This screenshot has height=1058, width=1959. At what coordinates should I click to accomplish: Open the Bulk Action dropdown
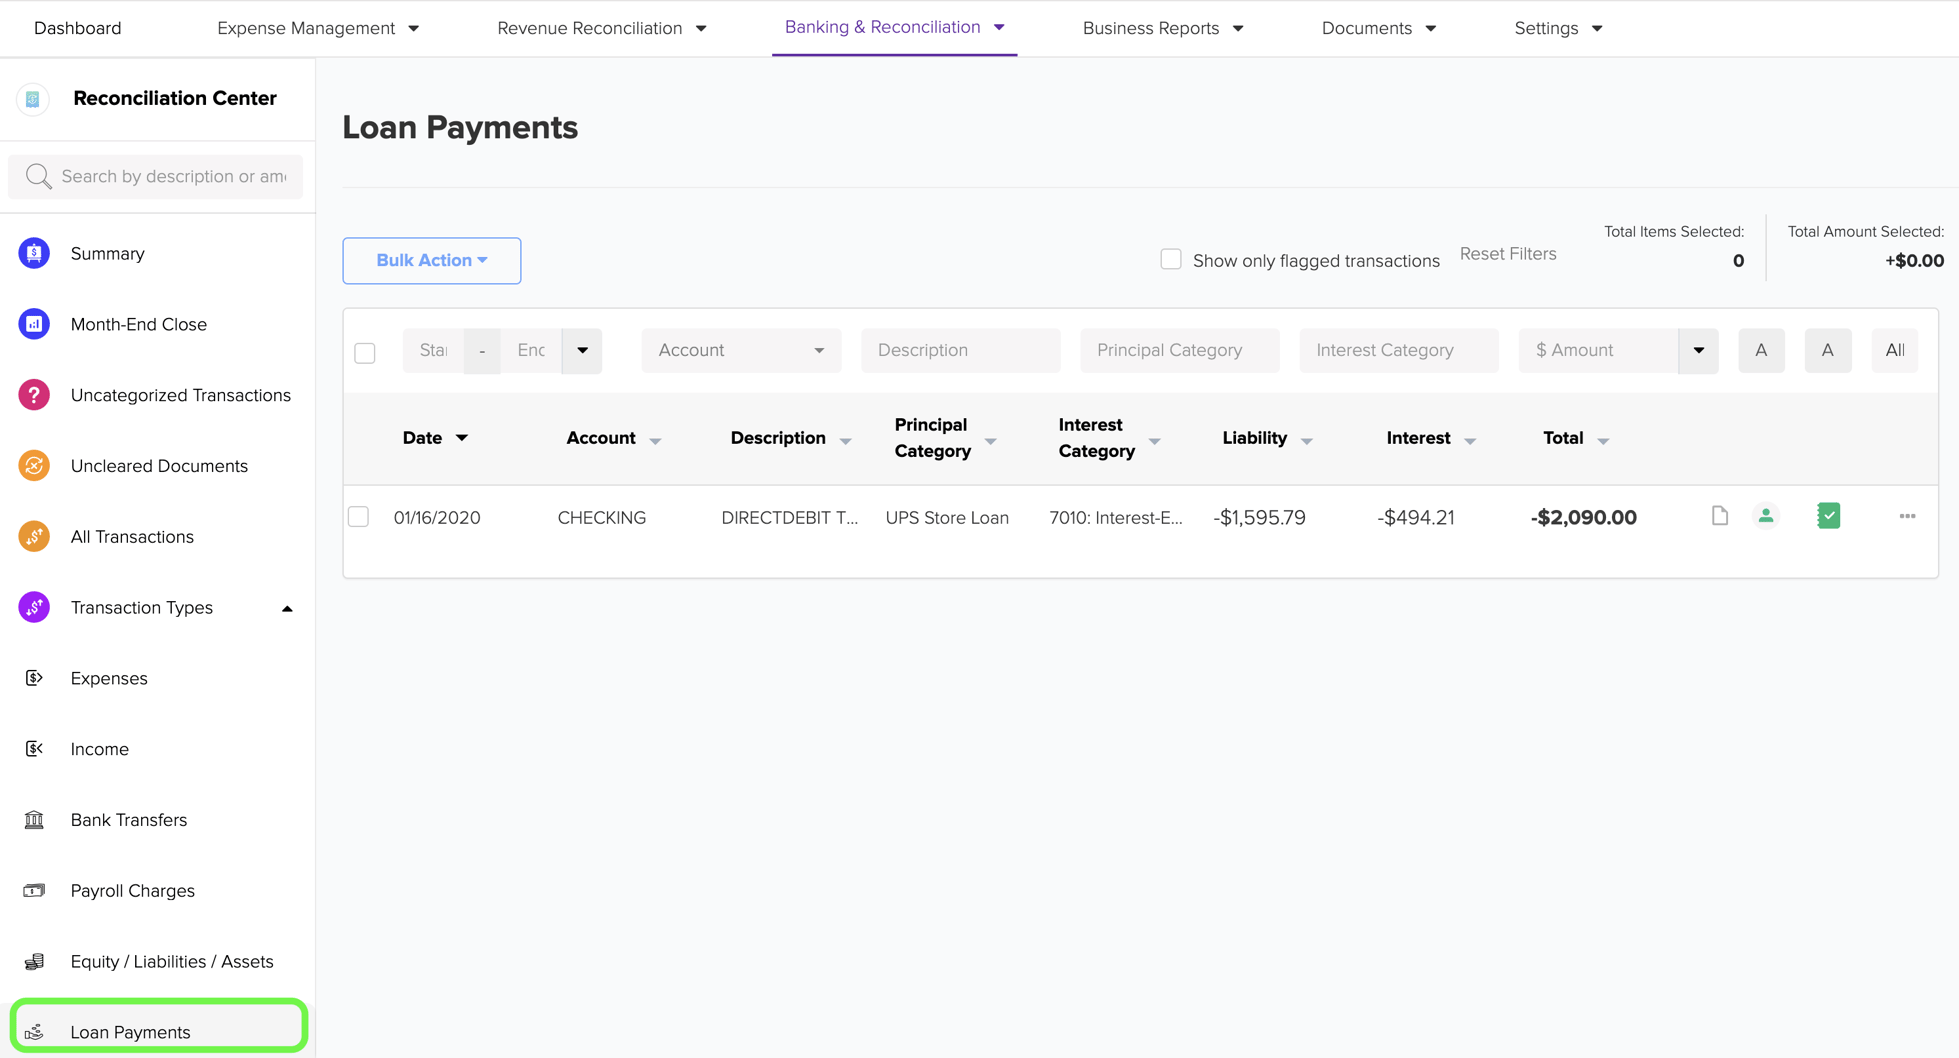coord(431,260)
